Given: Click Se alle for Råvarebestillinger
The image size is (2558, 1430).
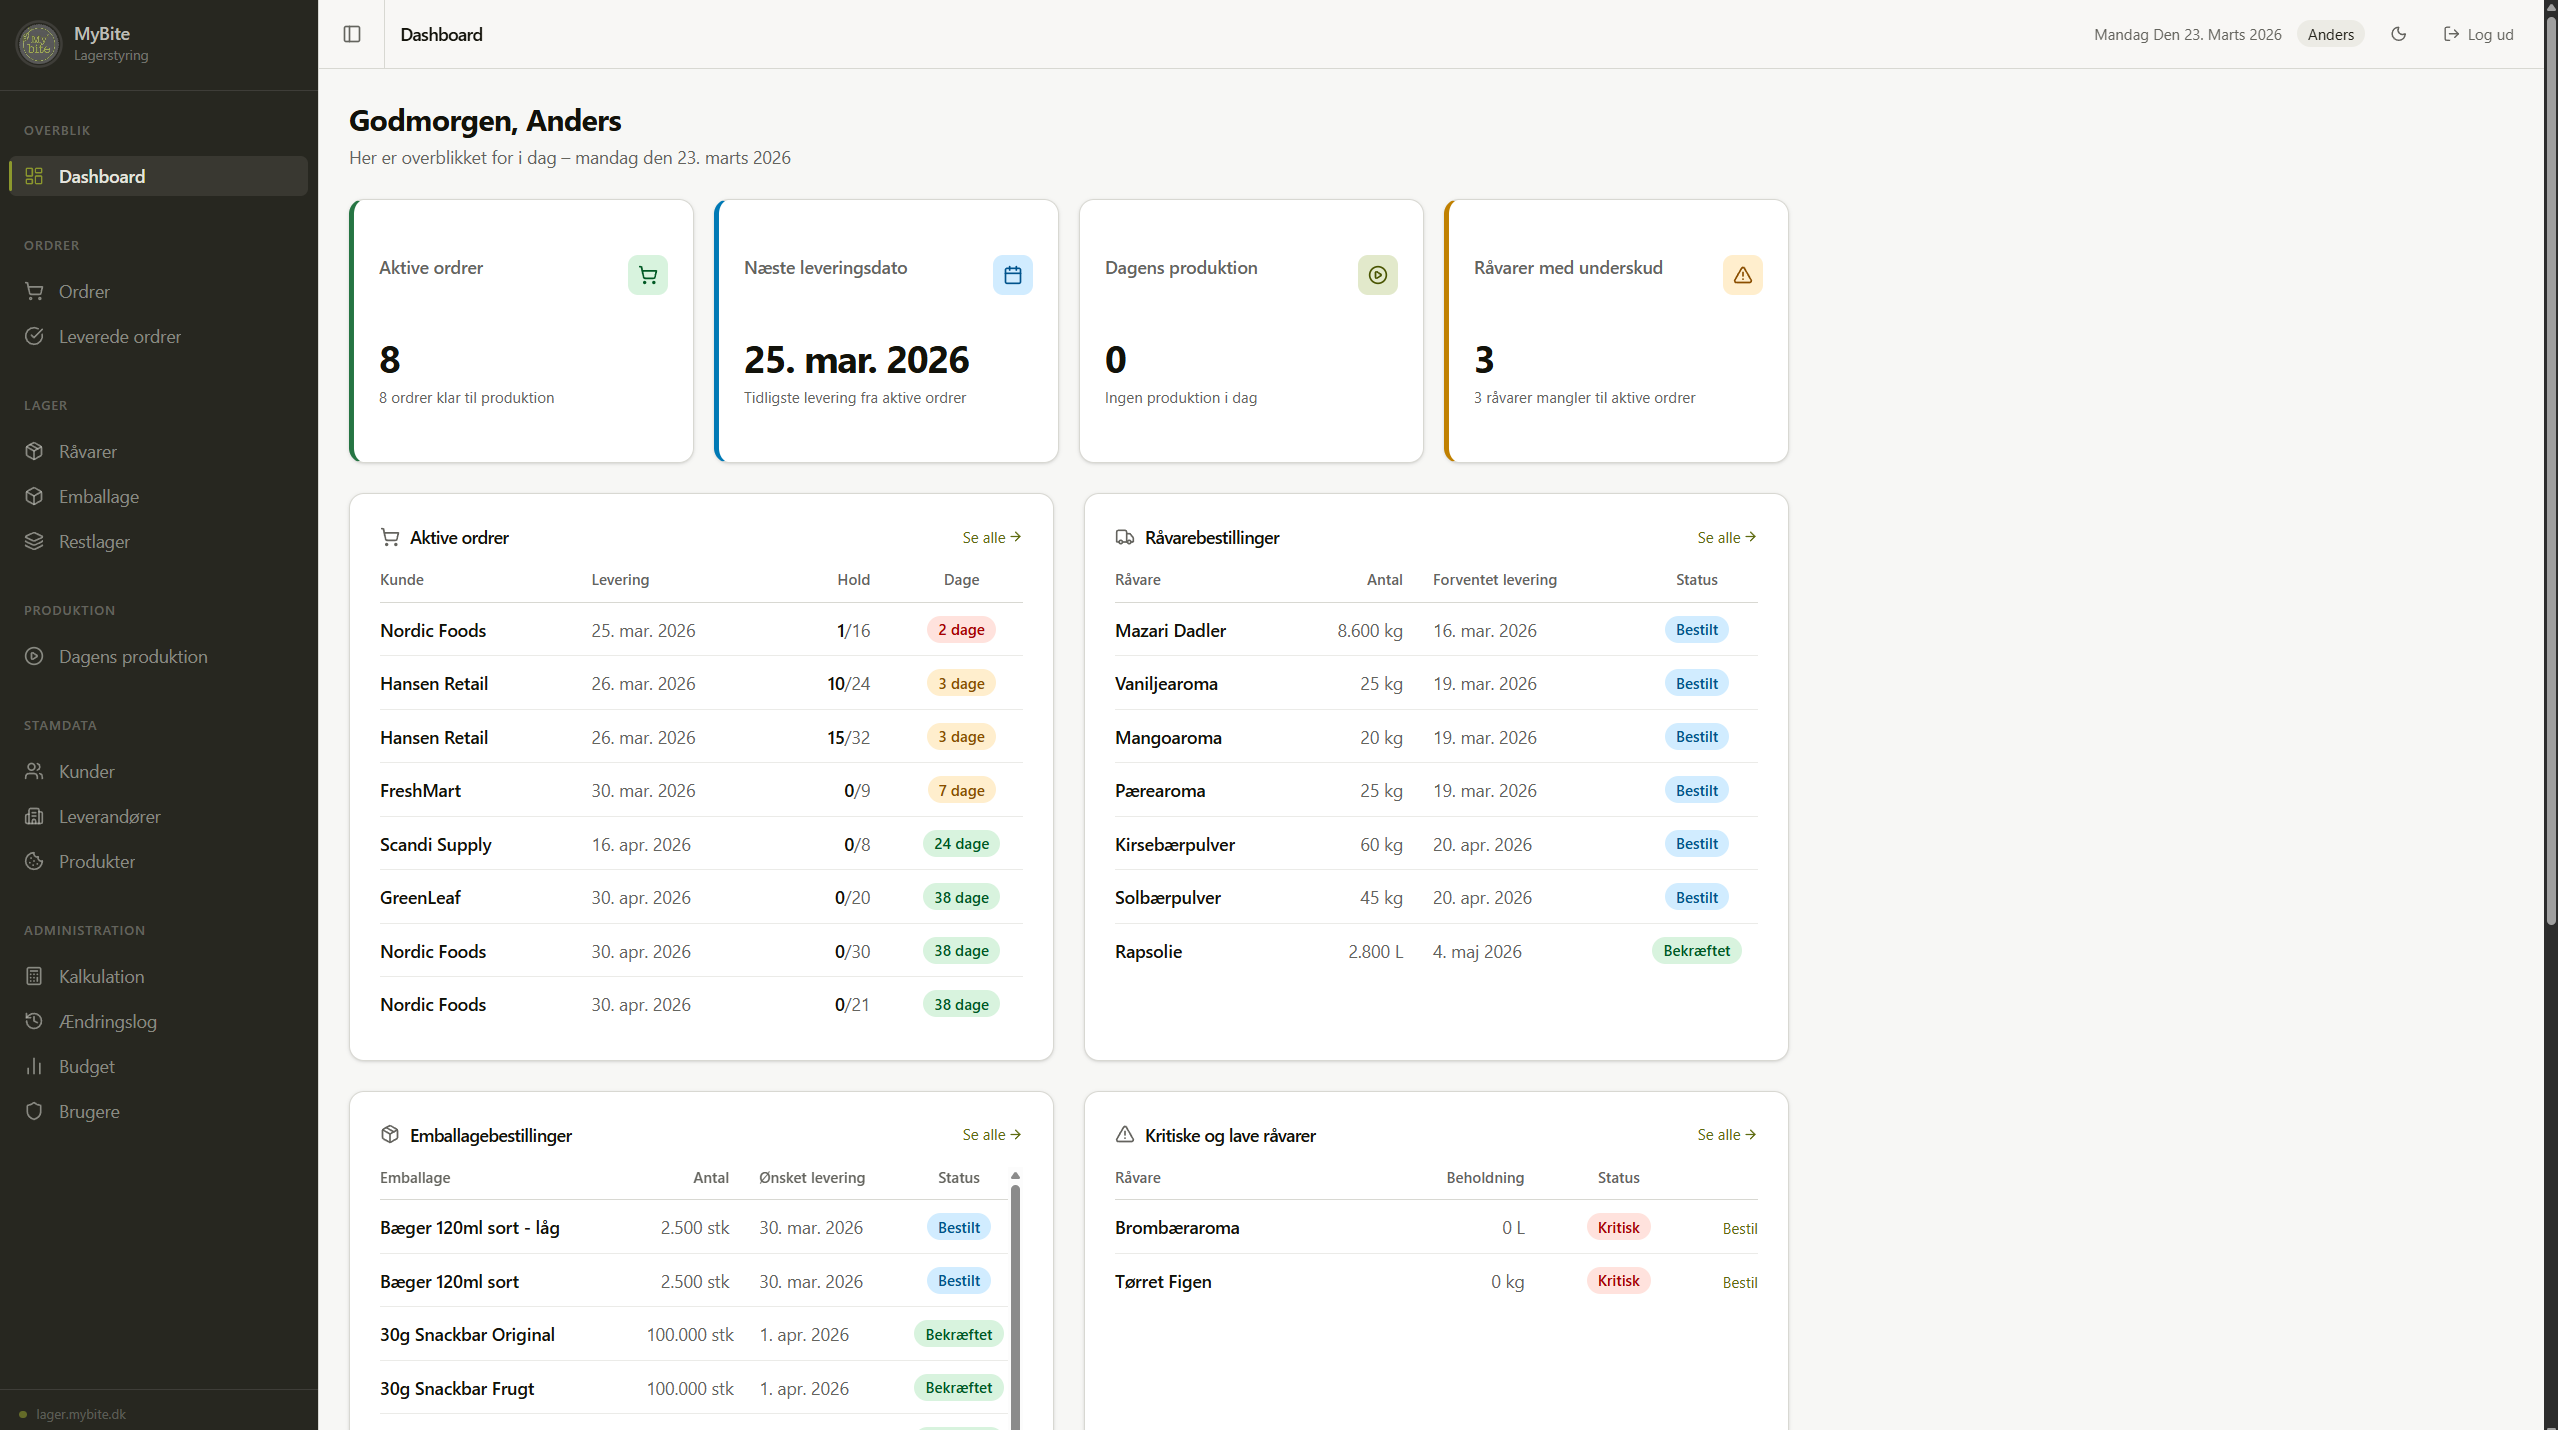Looking at the screenshot, I should tap(1725, 537).
